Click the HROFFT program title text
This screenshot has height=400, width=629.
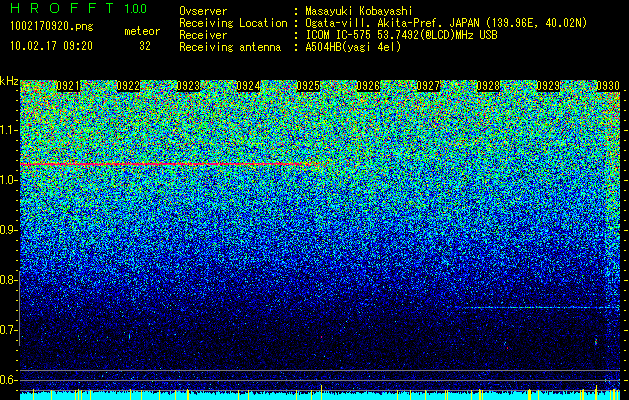(x=64, y=8)
